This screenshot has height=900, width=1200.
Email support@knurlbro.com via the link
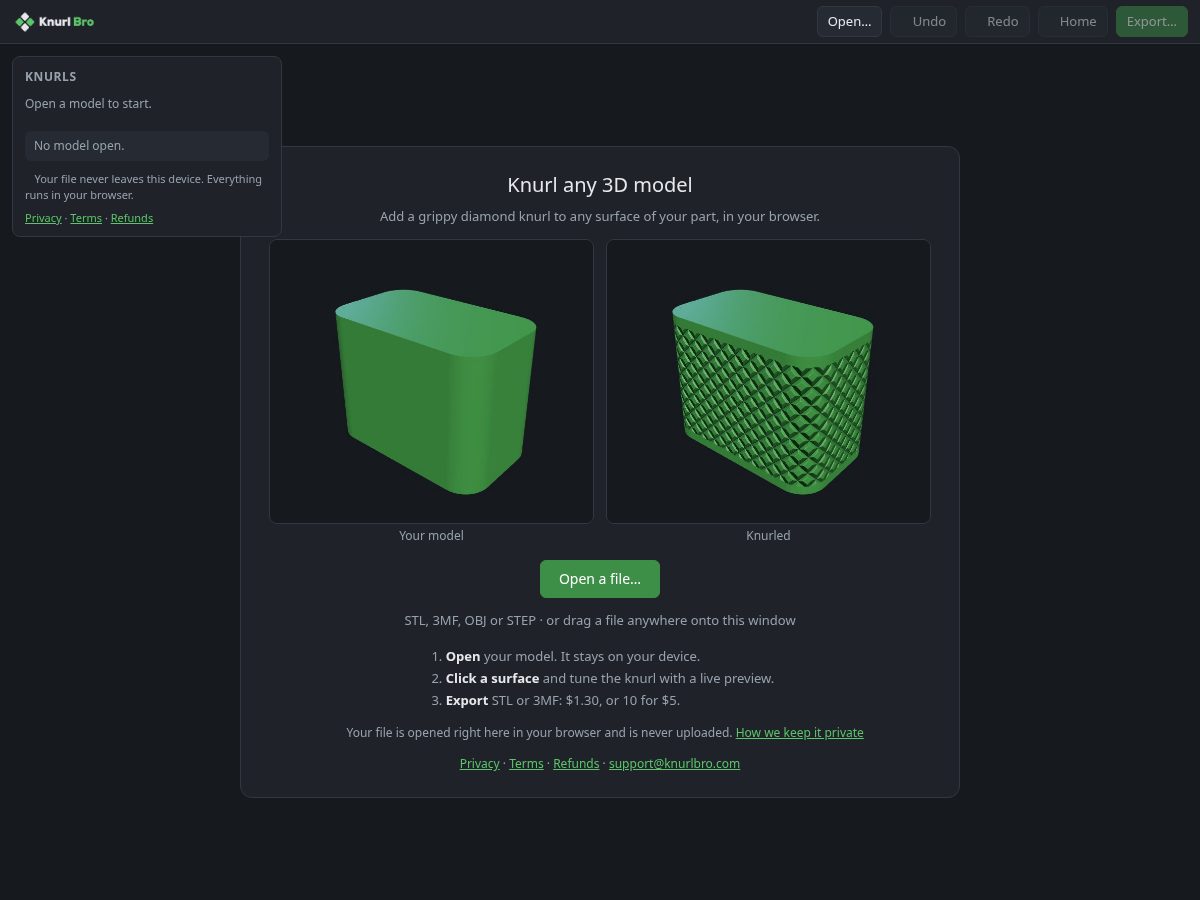[674, 764]
